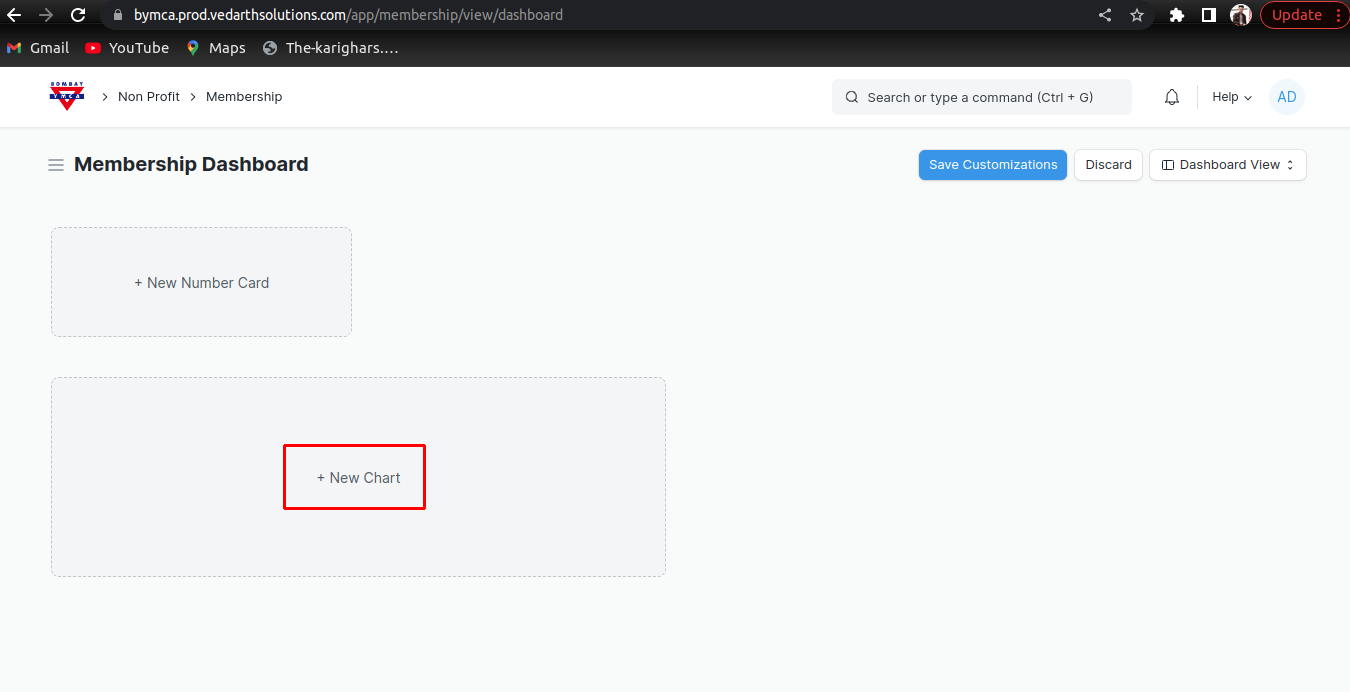Image resolution: width=1350 pixels, height=692 pixels.
Task: Click the share page icon
Action: (x=1105, y=15)
